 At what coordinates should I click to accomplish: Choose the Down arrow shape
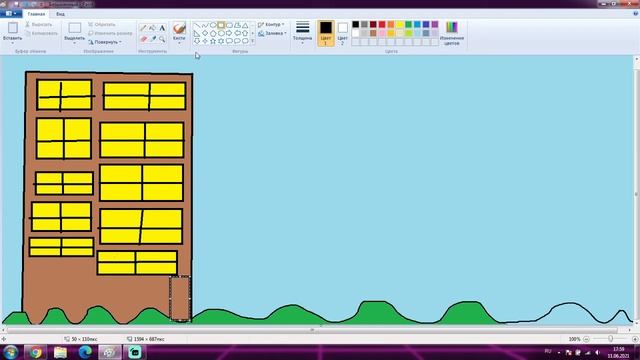(x=197, y=41)
